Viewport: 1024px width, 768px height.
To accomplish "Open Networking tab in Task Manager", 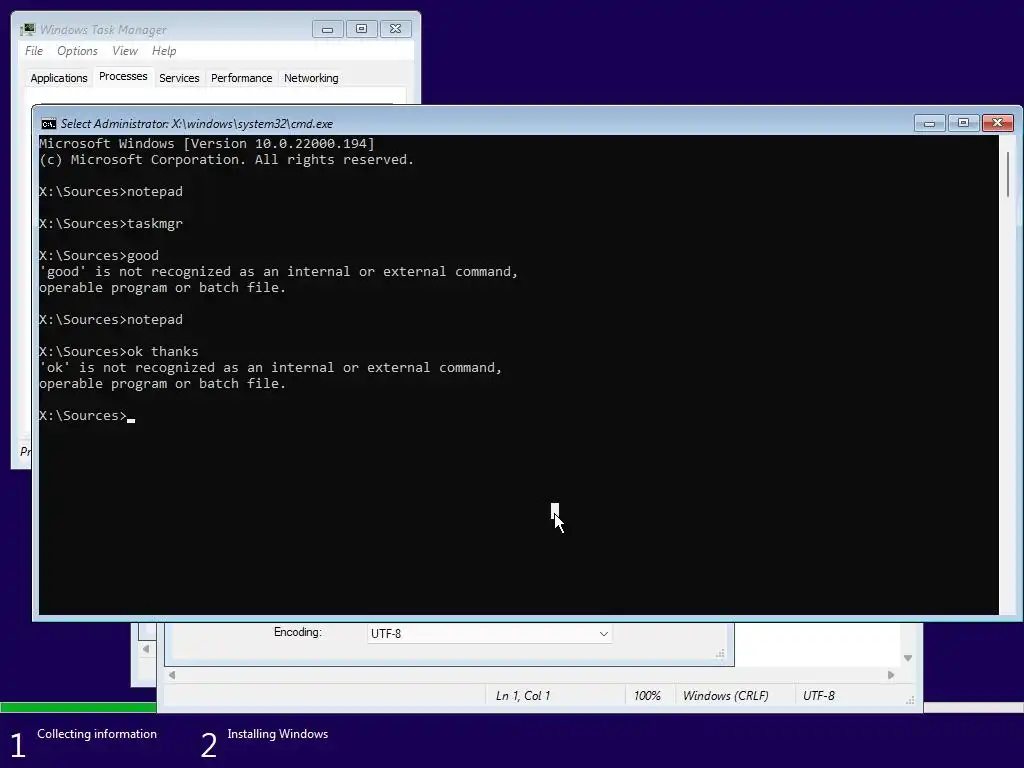I will 311,78.
